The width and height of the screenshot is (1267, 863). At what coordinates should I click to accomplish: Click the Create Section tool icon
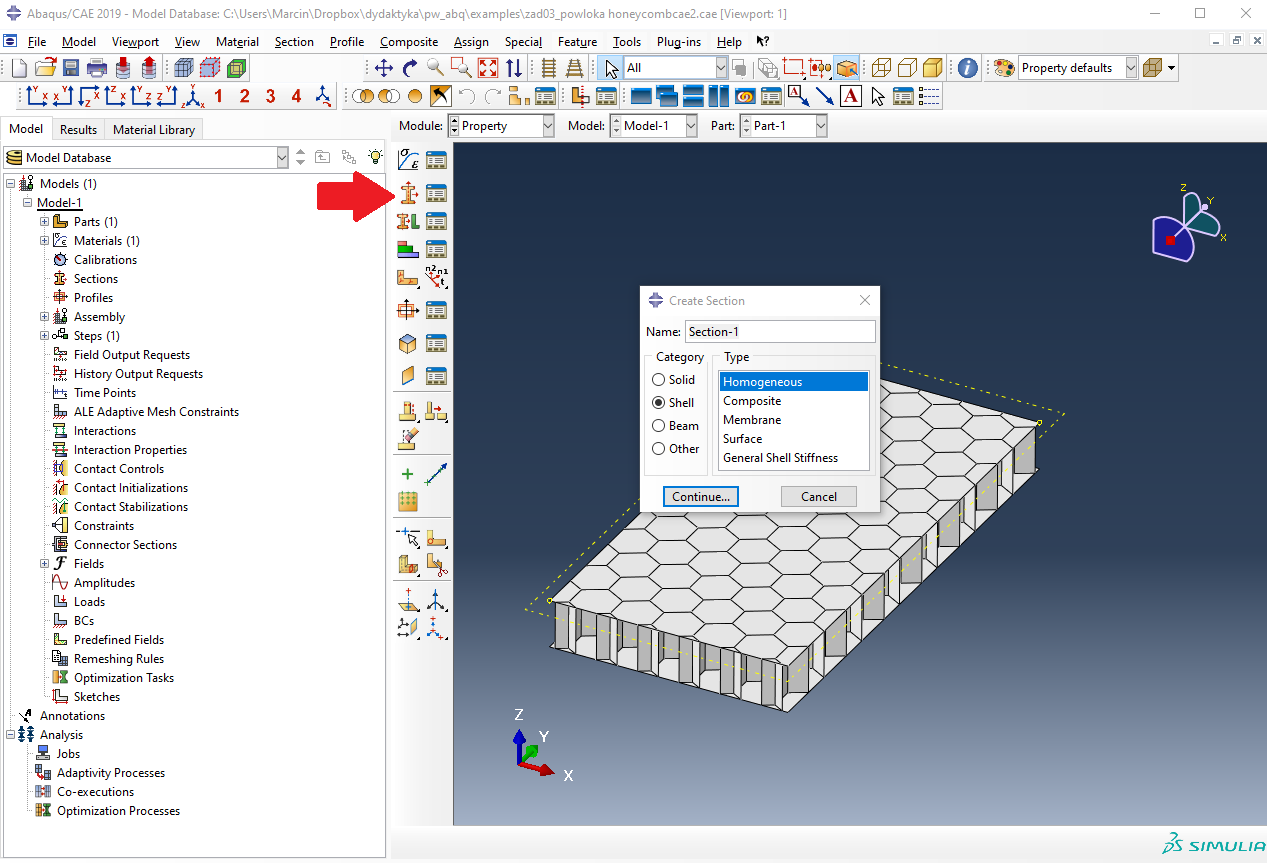(x=408, y=192)
